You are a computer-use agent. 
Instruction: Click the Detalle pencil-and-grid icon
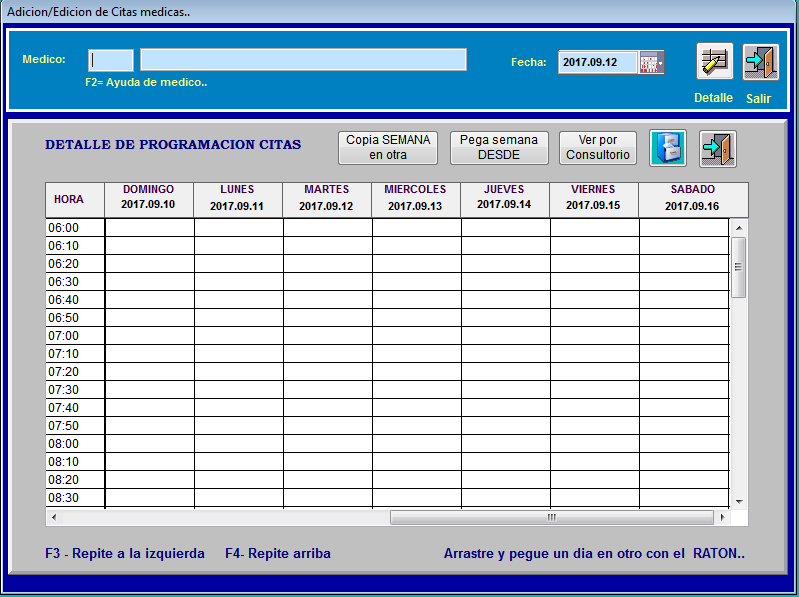click(714, 62)
